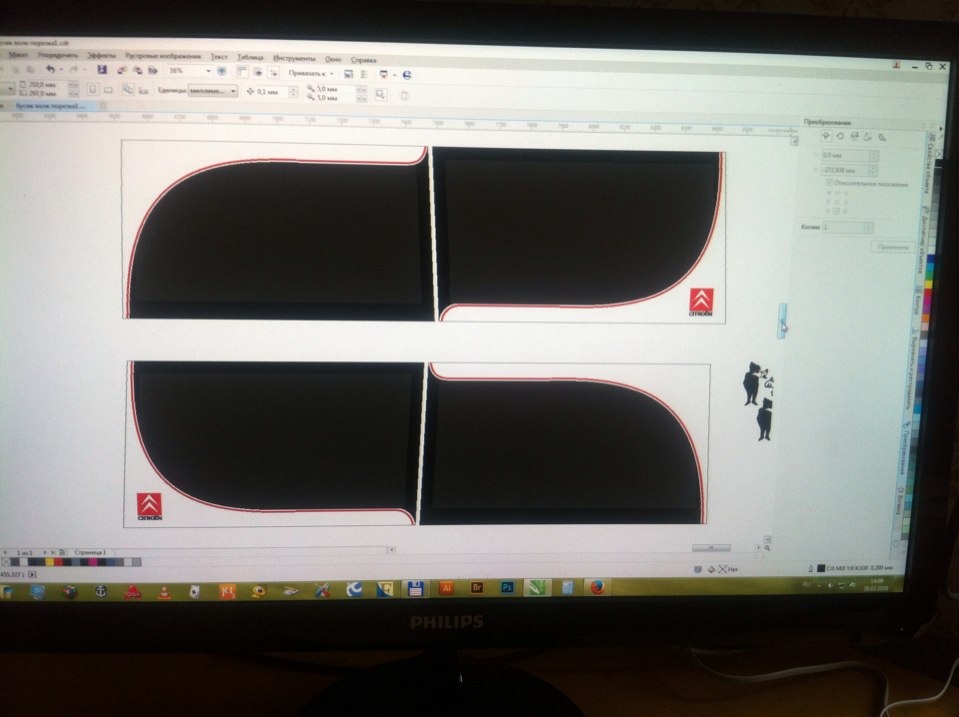Open the units dropdown showing millimeters
Screen dimensions: 959x717
tap(213, 91)
